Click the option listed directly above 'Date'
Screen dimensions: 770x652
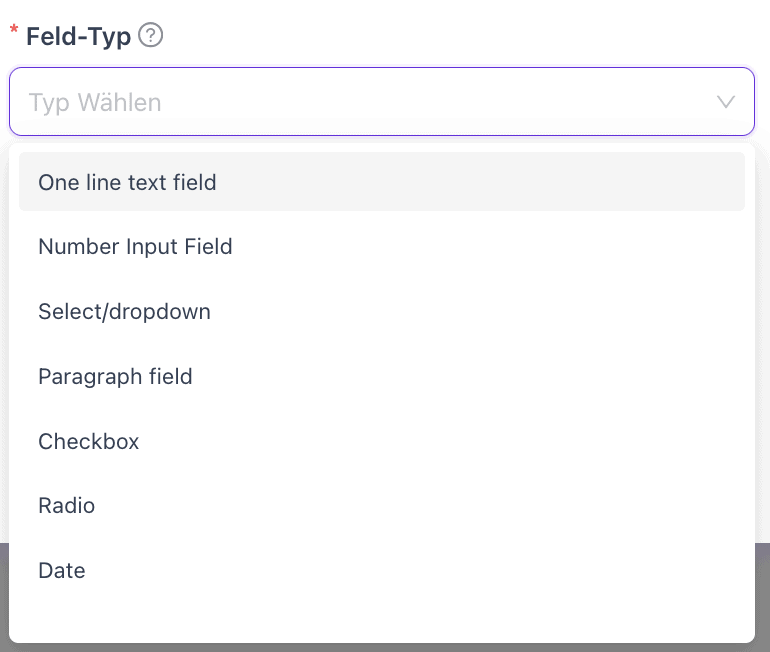point(66,505)
